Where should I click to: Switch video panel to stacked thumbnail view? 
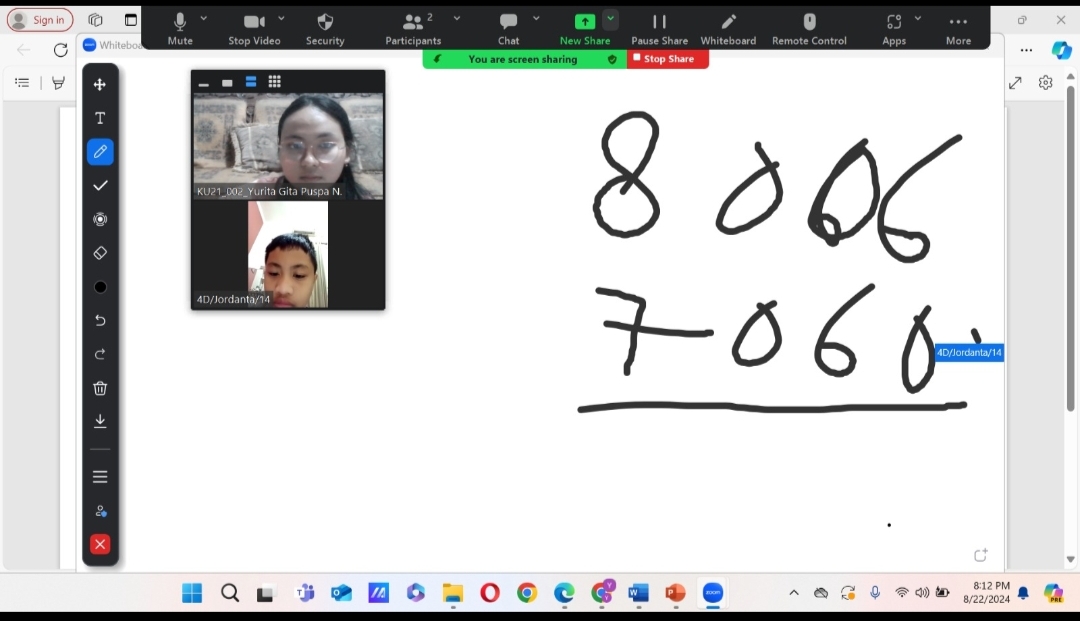click(x=251, y=82)
